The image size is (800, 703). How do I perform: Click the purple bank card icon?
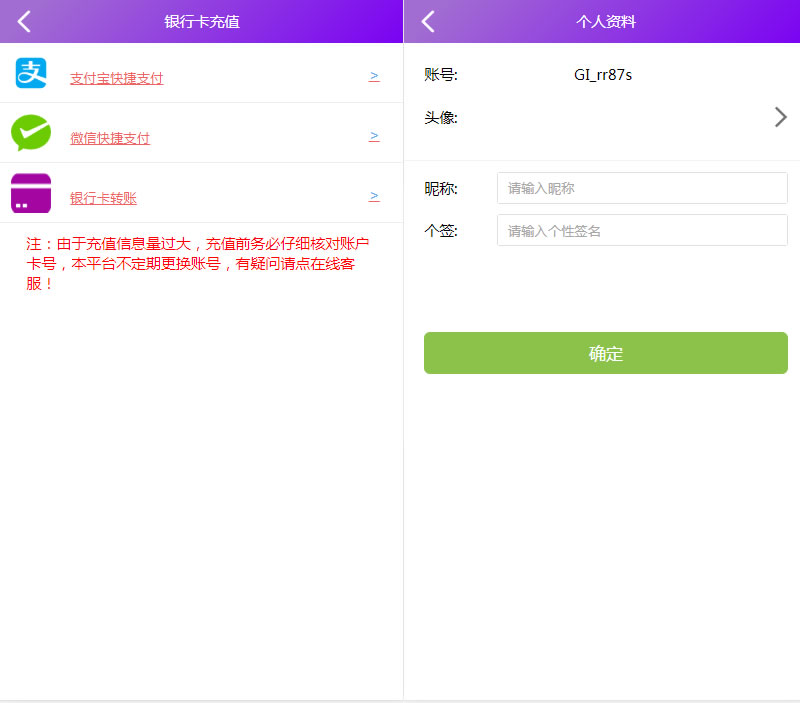[x=31, y=193]
